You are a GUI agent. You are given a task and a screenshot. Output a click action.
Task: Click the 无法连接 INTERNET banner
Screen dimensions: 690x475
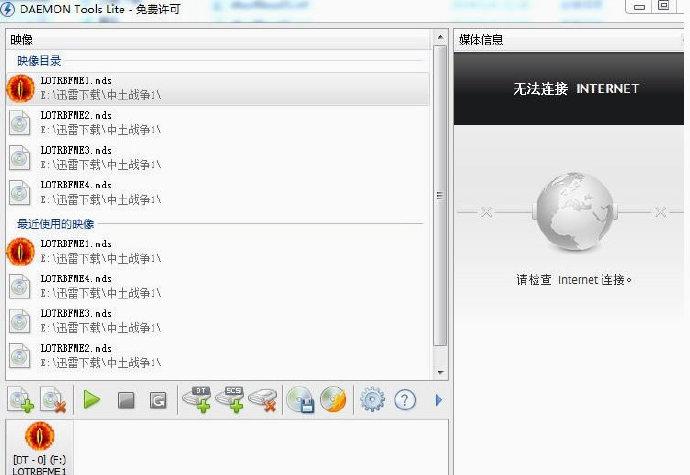coord(569,88)
